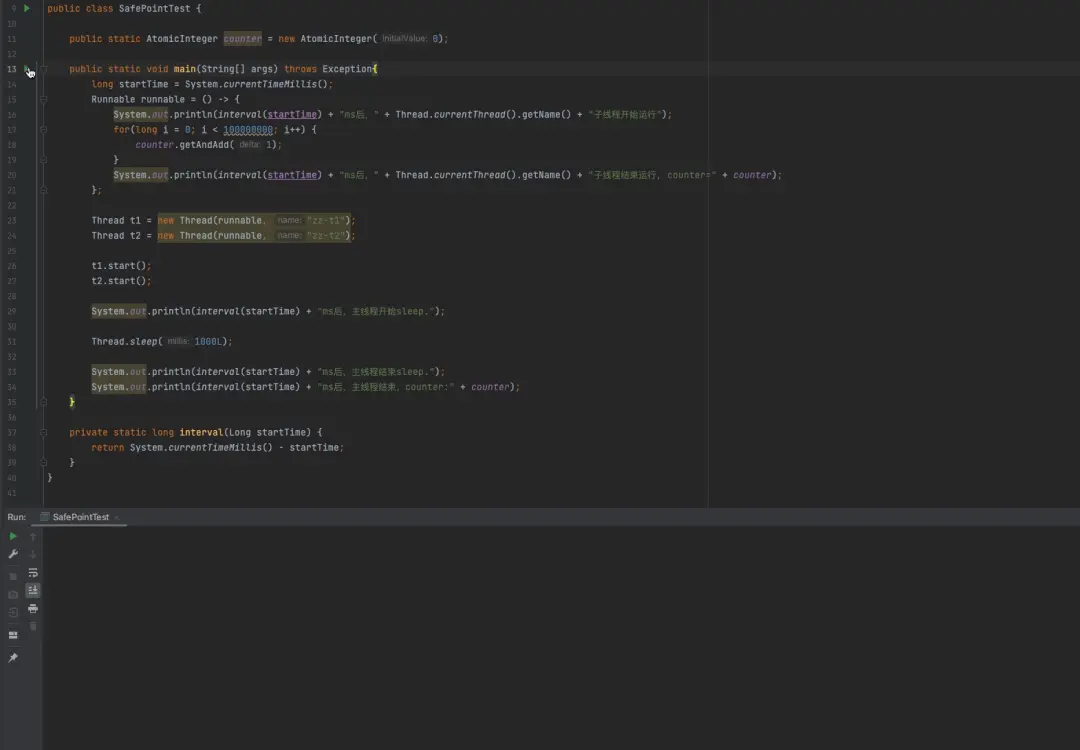Toggle Scroll to End in console
Image resolution: width=1080 pixels, height=750 pixels.
click(x=33, y=590)
